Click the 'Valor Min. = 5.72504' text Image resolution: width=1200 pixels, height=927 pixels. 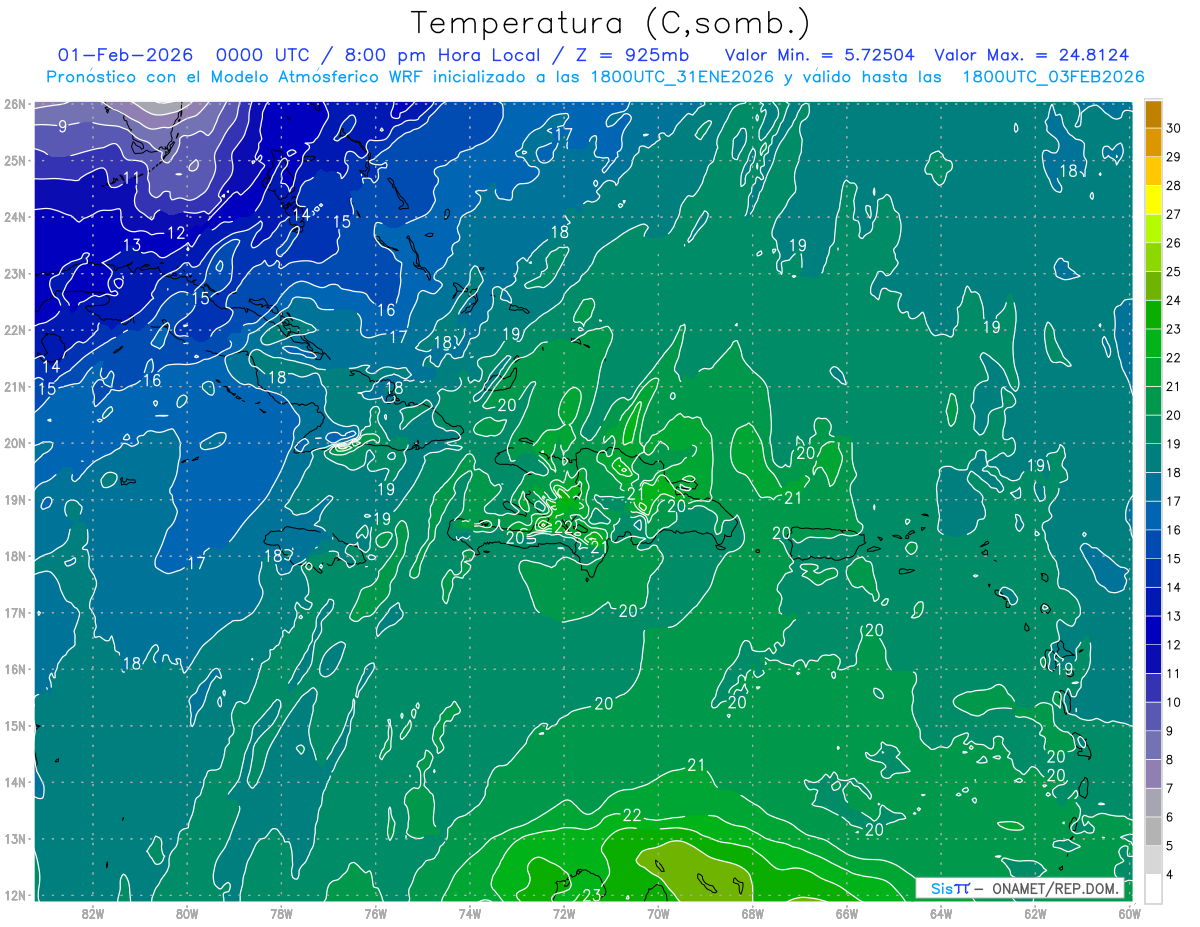coord(819,55)
